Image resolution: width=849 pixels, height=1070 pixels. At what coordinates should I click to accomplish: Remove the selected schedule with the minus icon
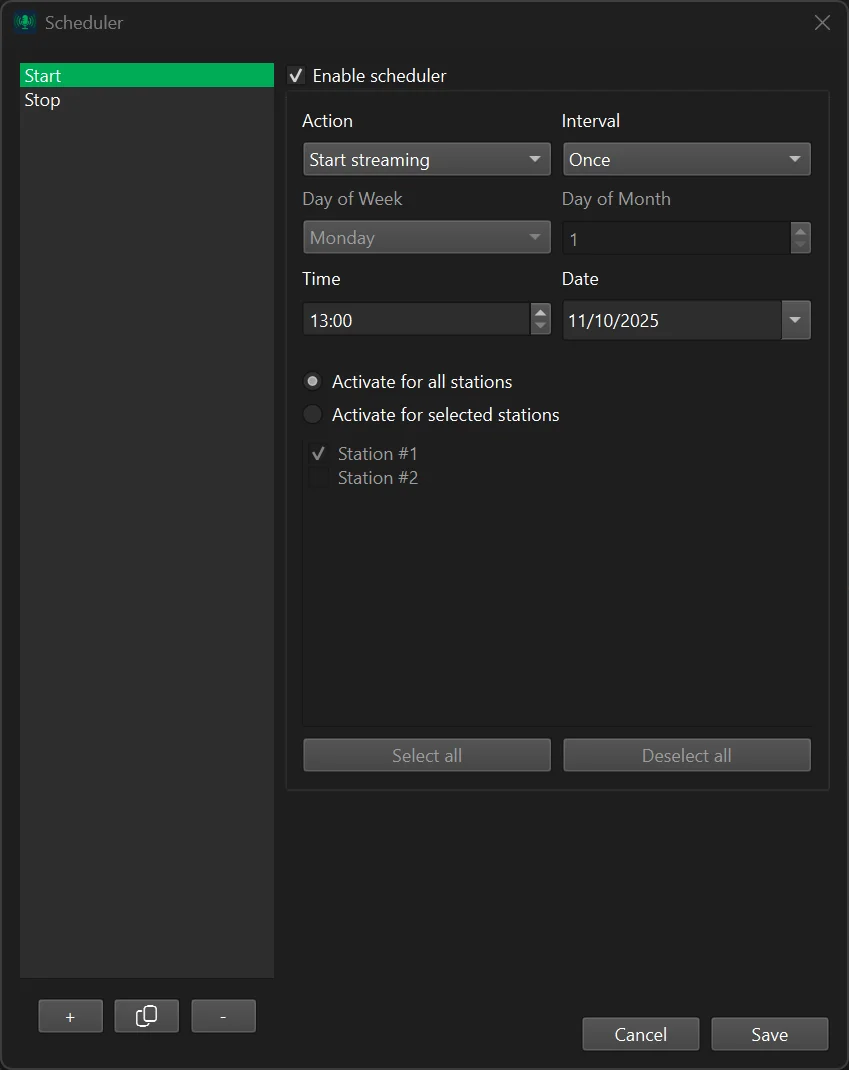pyautogui.click(x=223, y=1016)
